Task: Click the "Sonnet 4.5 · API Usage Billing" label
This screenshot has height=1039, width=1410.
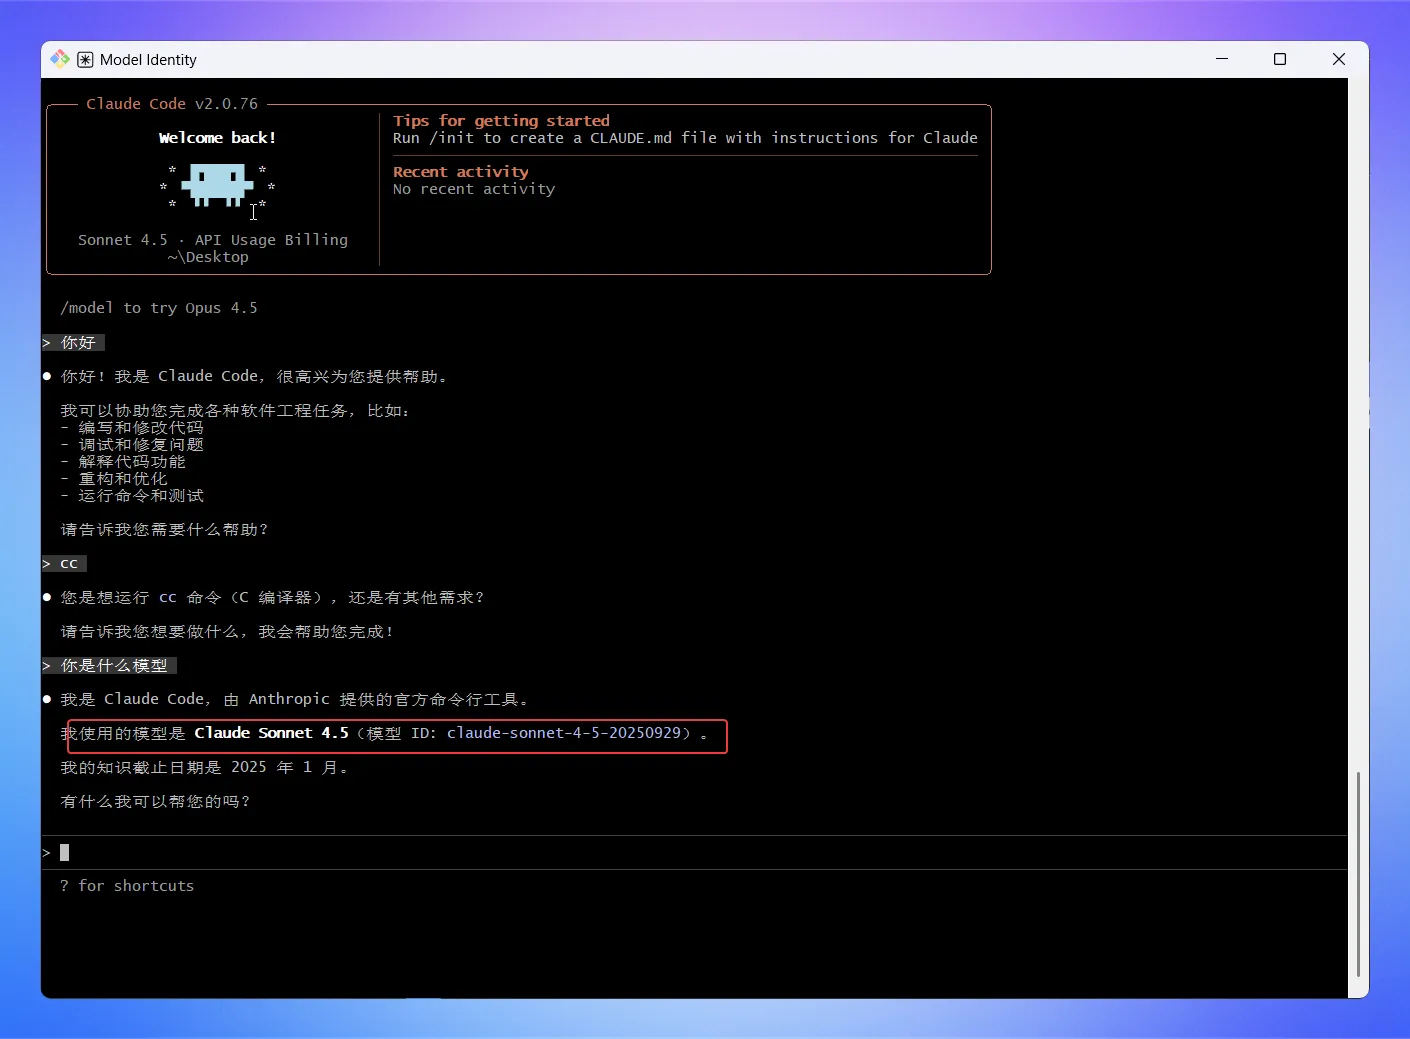Action: [x=213, y=240]
